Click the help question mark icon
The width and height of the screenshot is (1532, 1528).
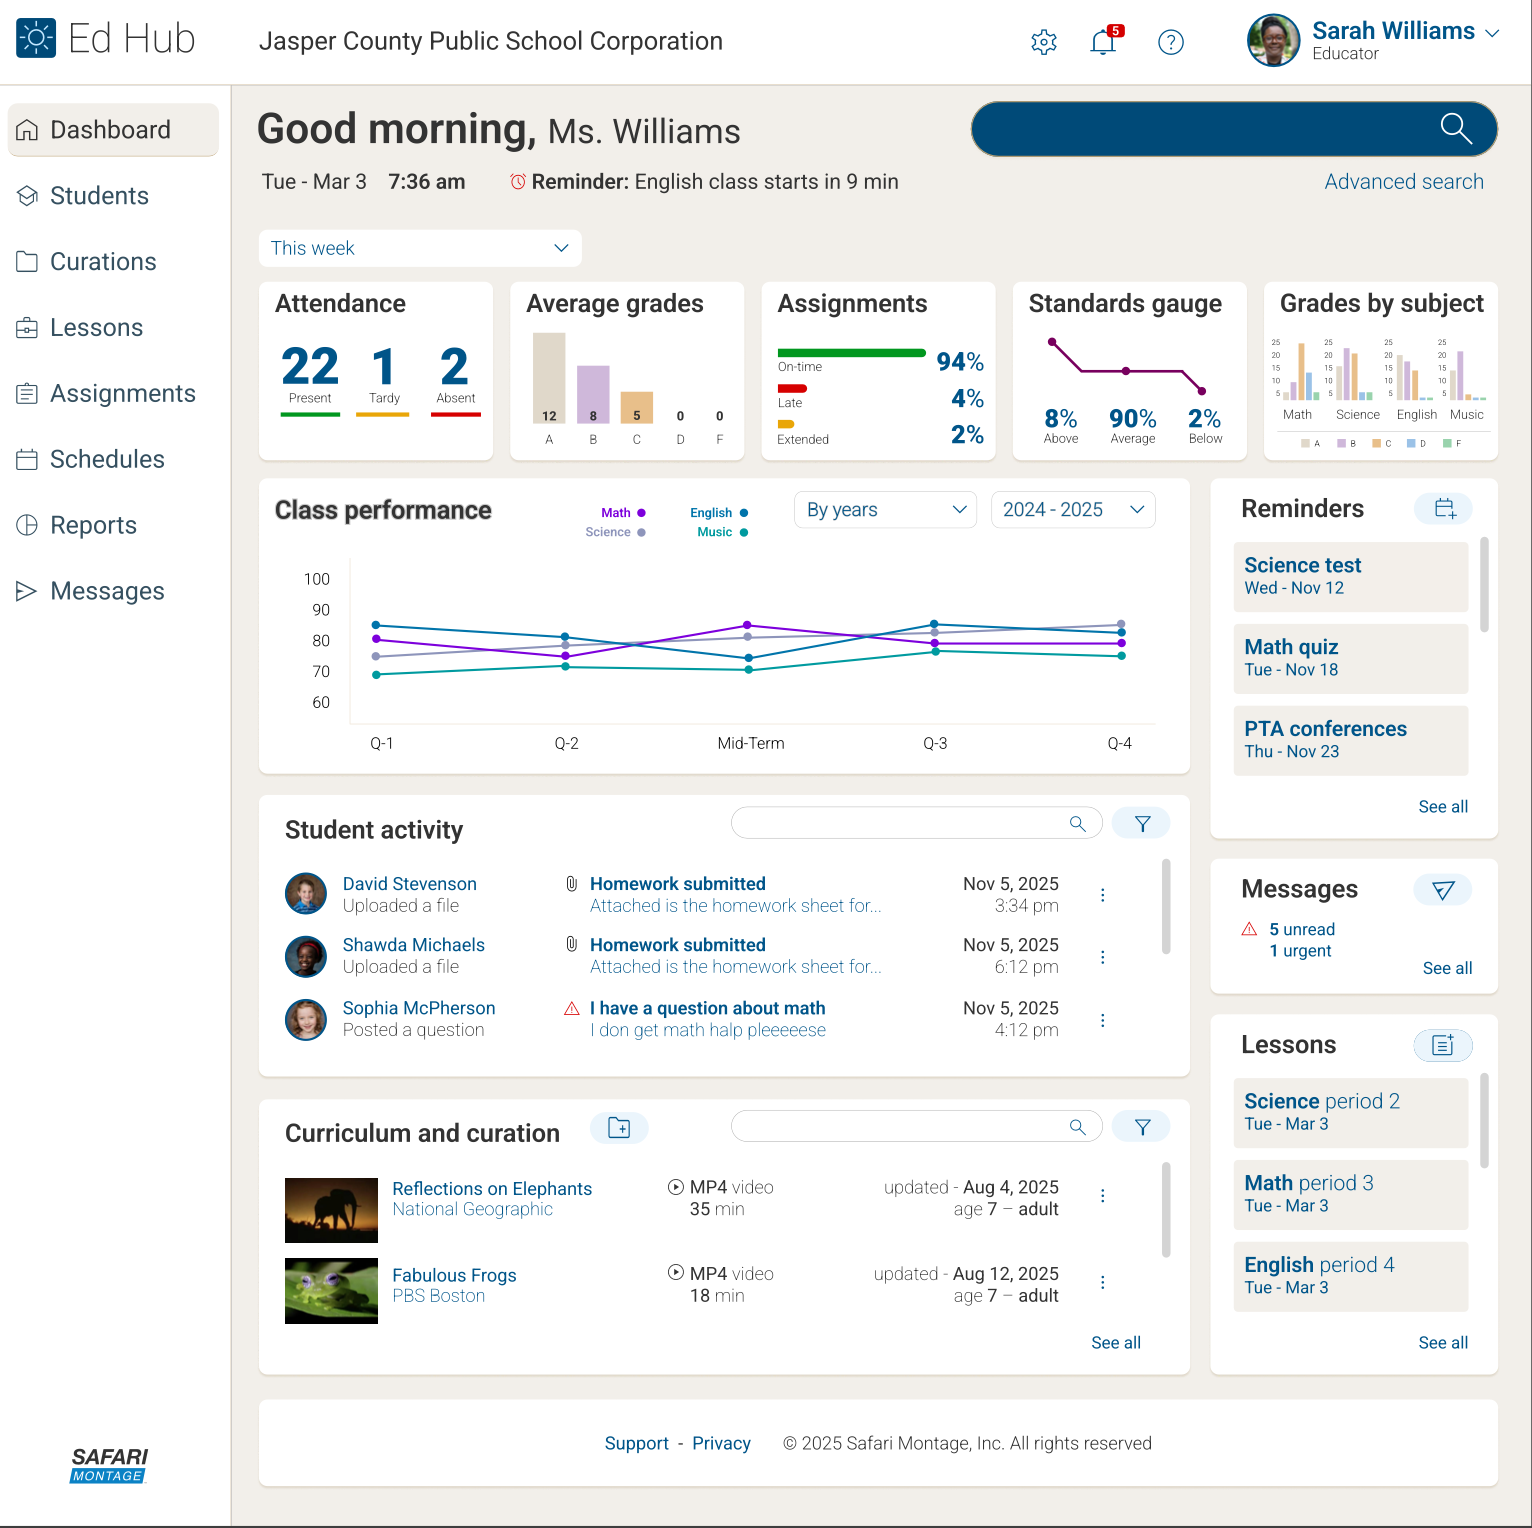tap(1170, 42)
